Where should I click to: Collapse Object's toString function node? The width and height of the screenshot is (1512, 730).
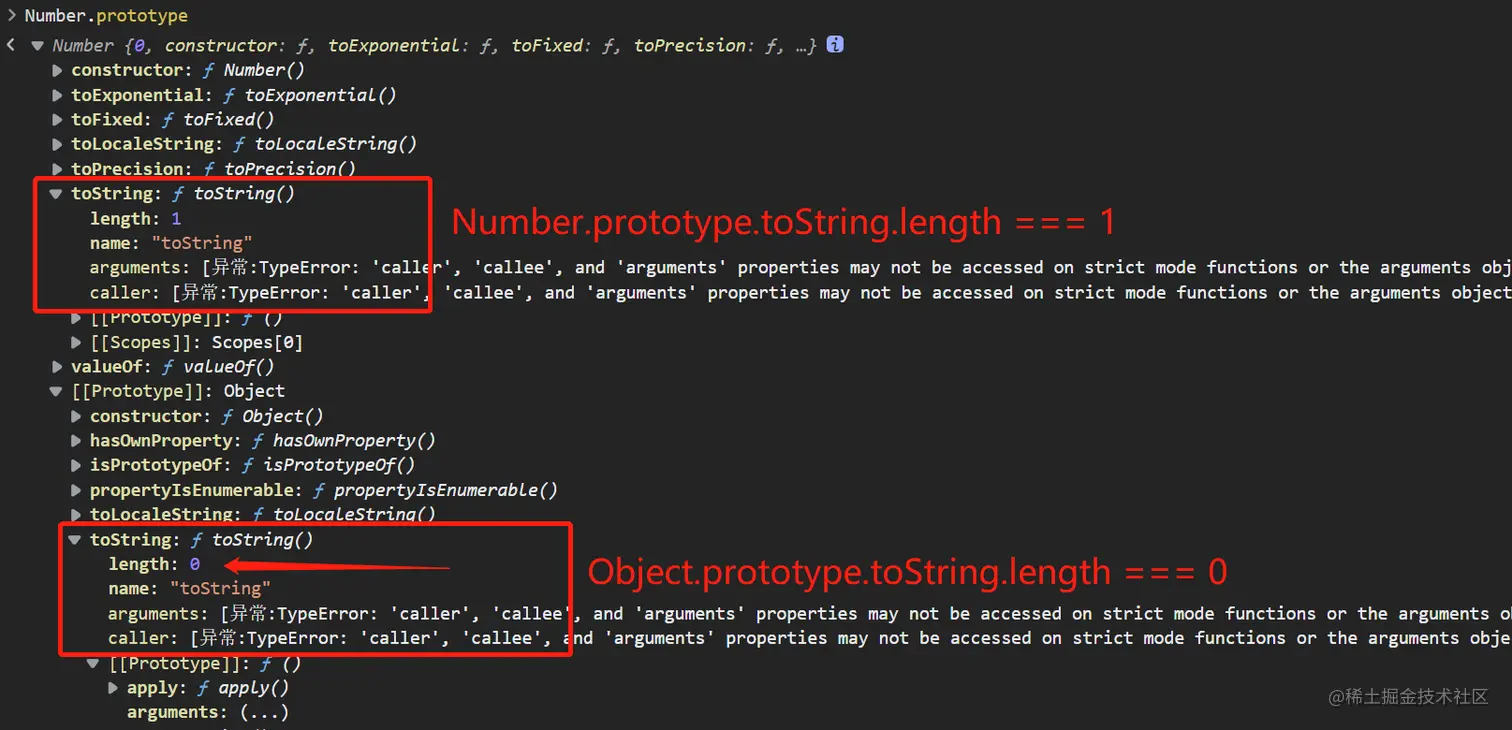[76, 540]
